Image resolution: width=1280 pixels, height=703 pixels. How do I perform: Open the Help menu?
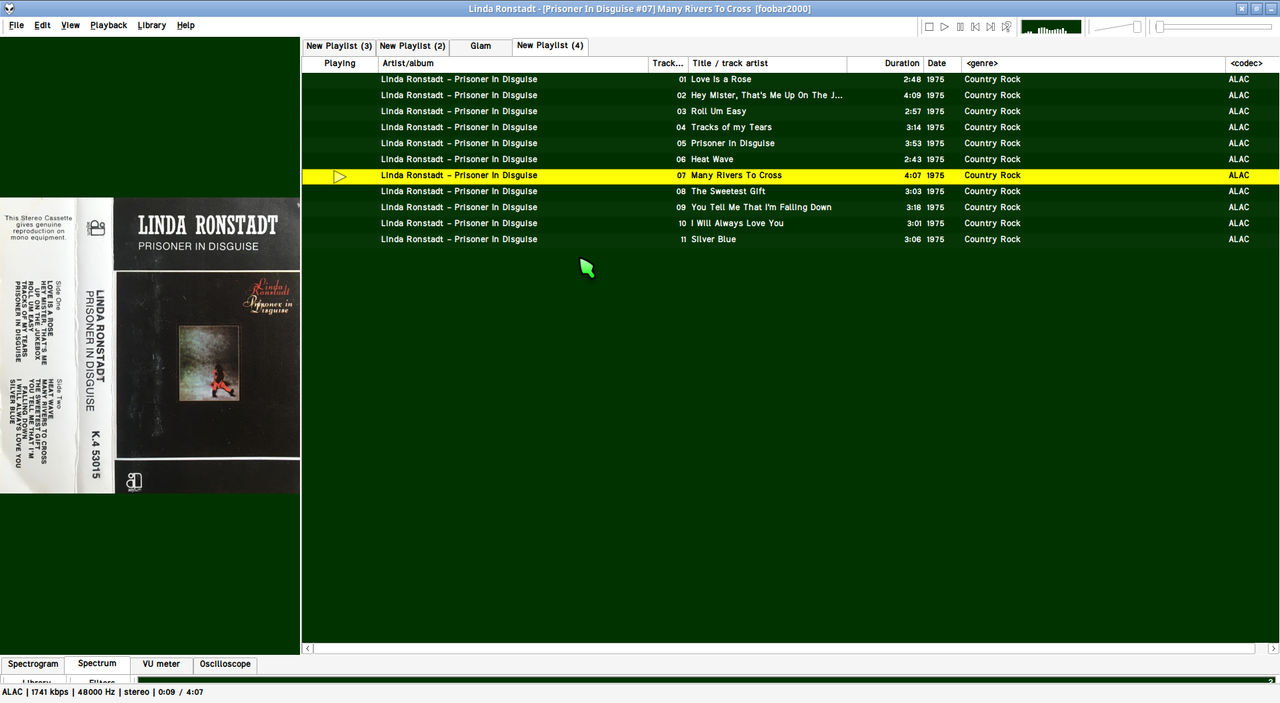[186, 25]
